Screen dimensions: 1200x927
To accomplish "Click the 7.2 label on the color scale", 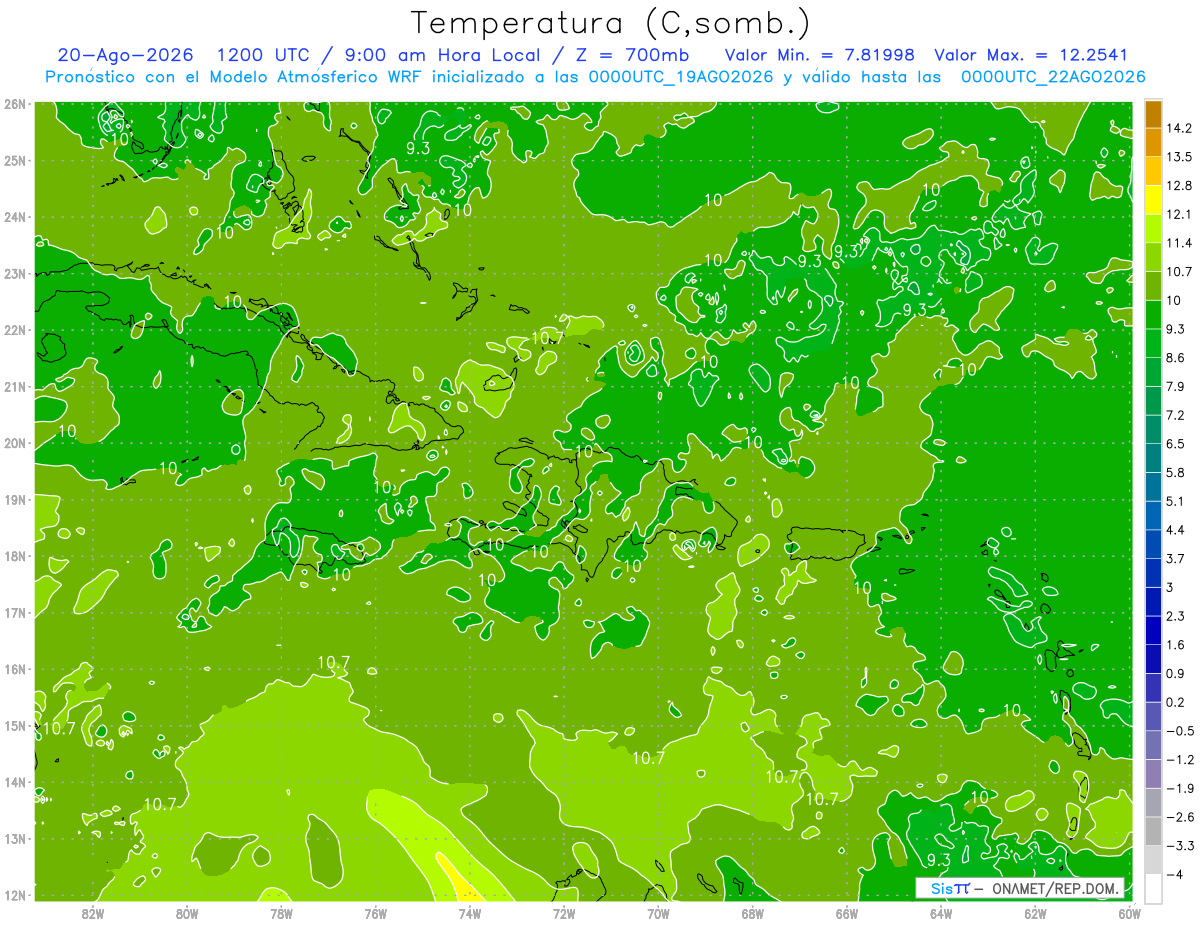I will coord(1177,415).
